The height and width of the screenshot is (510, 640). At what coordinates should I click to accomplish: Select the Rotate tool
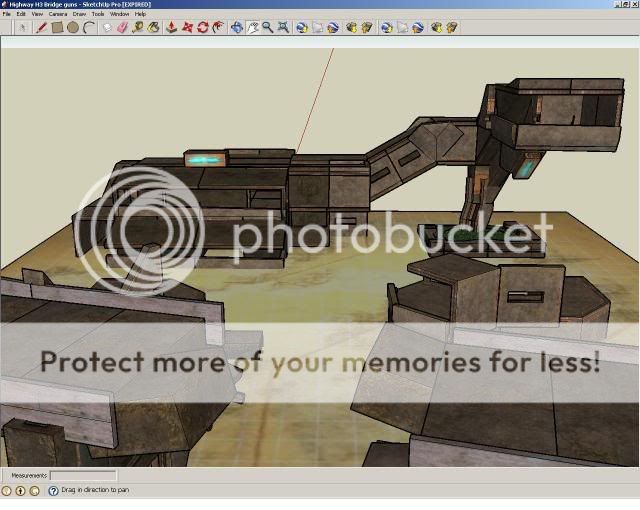point(203,28)
